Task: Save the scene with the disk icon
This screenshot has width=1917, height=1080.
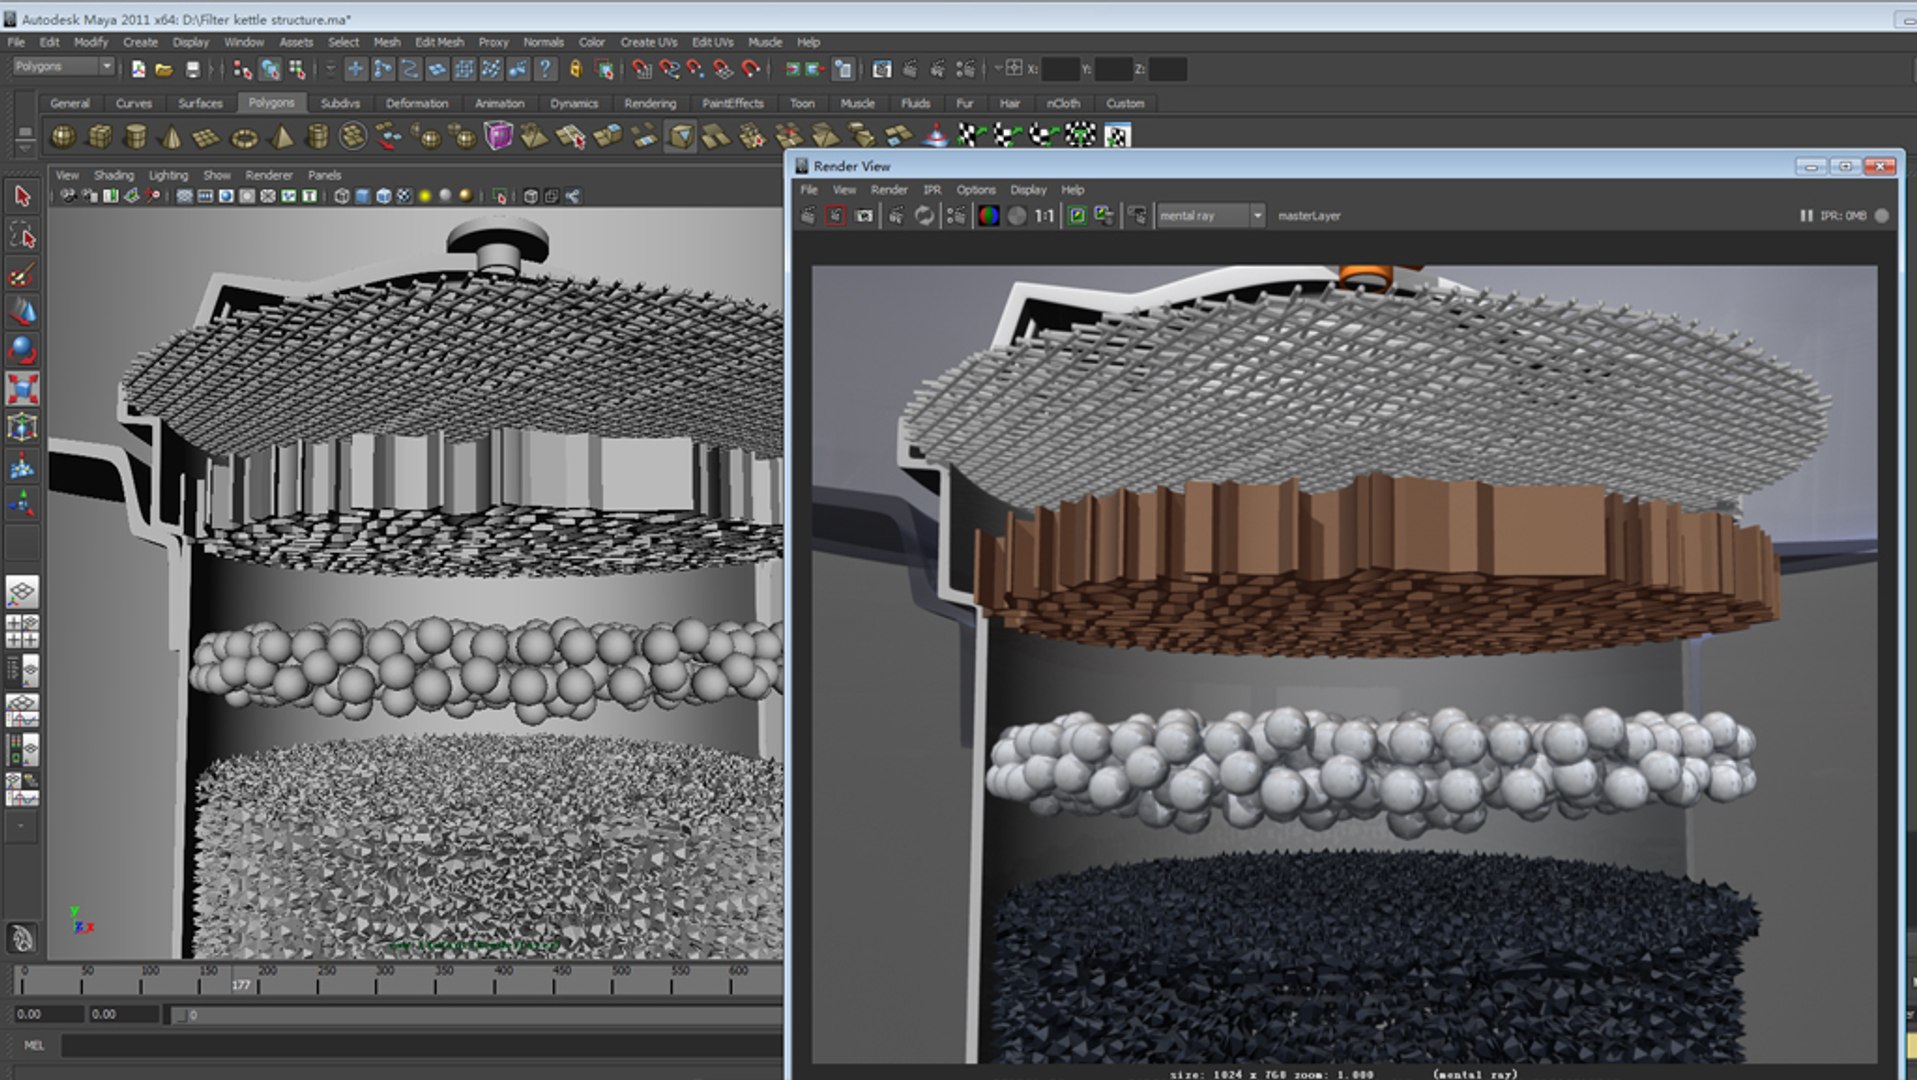Action: (x=193, y=69)
